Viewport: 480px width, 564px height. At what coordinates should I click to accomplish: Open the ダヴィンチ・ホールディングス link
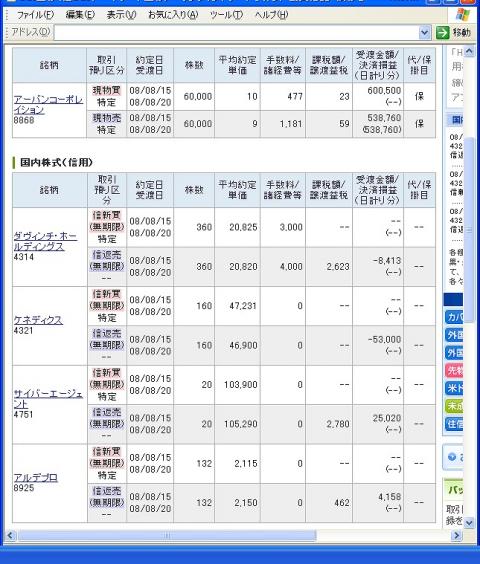click(x=45, y=241)
